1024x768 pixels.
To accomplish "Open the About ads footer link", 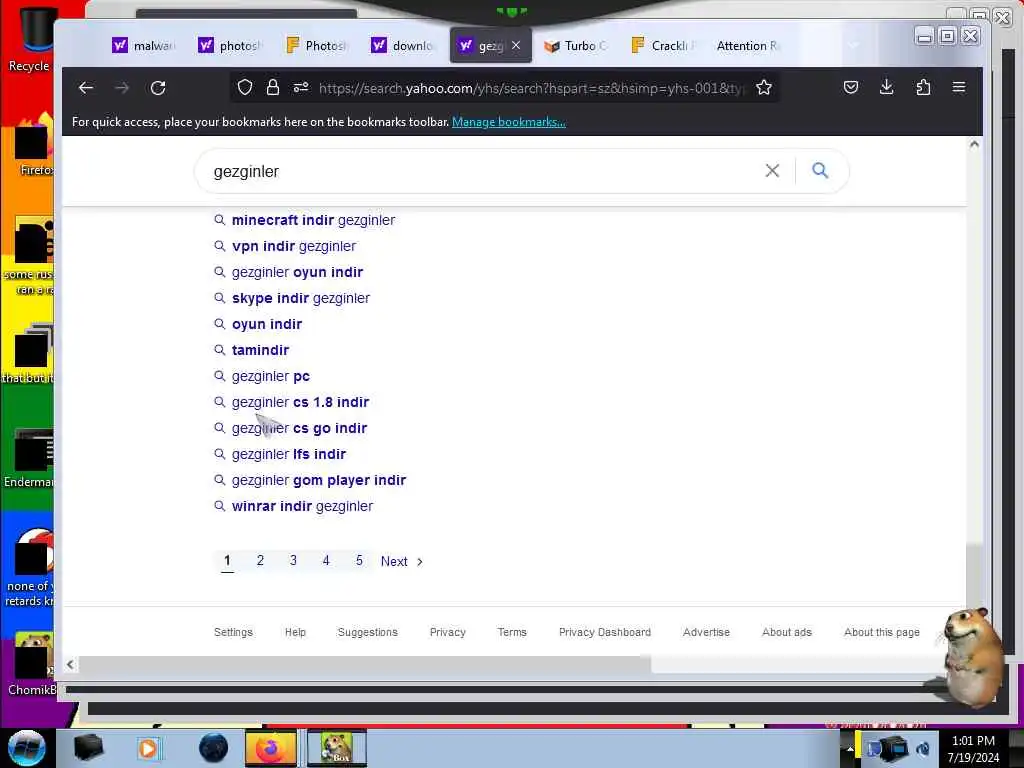I will pyautogui.click(x=787, y=632).
